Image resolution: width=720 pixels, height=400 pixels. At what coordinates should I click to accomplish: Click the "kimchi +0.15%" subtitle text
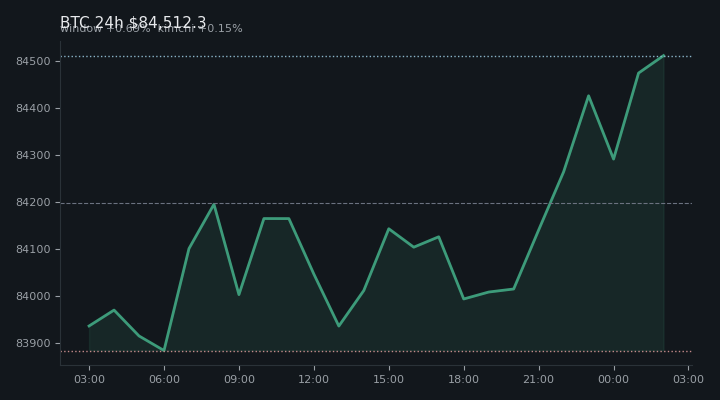point(200,29)
